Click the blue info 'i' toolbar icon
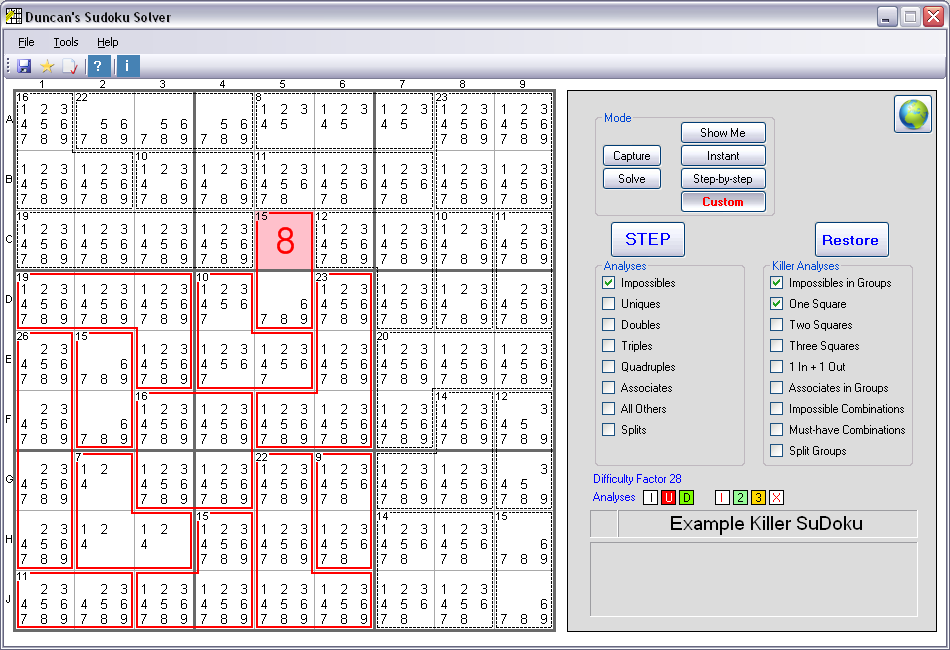 coord(128,66)
